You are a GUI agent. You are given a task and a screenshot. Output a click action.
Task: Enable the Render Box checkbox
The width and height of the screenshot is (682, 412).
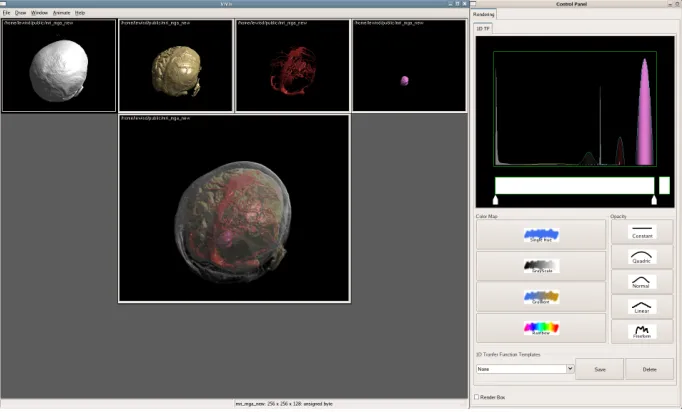pos(477,397)
